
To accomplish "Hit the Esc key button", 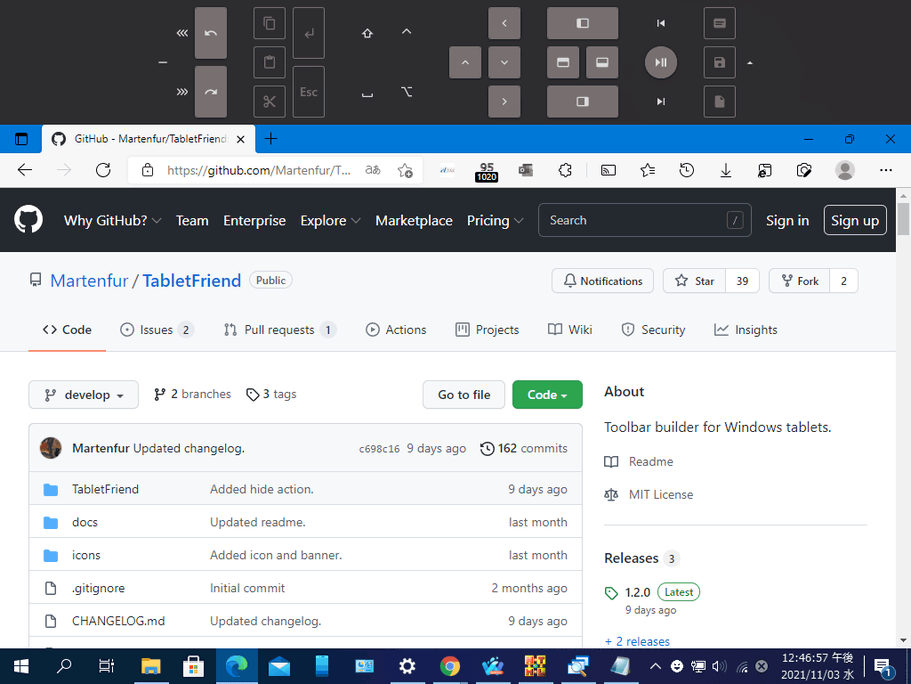I will click(x=309, y=92).
